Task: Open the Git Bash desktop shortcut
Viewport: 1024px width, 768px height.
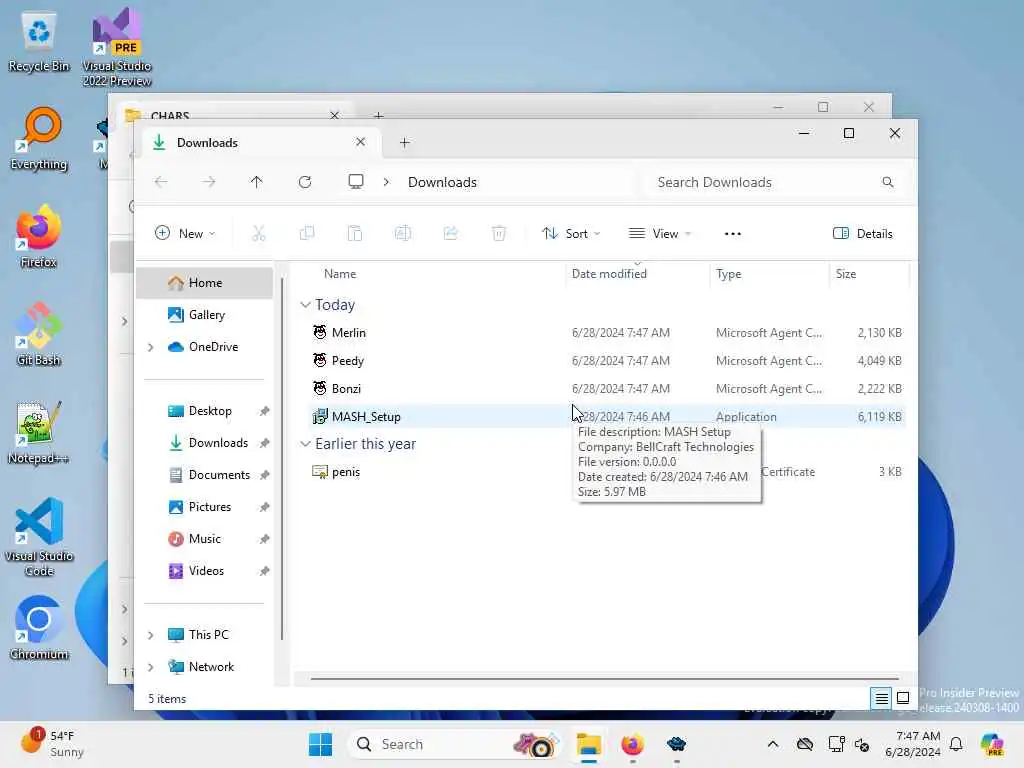Action: (39, 335)
